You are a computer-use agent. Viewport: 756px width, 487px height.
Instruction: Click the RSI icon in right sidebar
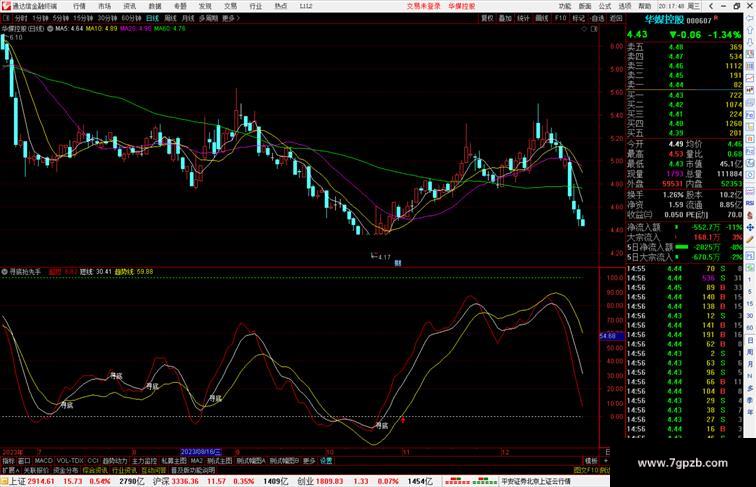coord(750,203)
